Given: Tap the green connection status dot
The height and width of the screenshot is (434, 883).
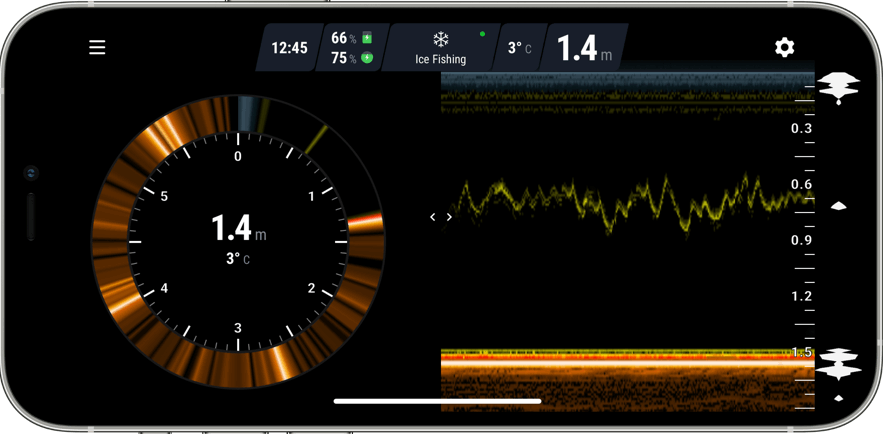Looking at the screenshot, I should [x=482, y=34].
